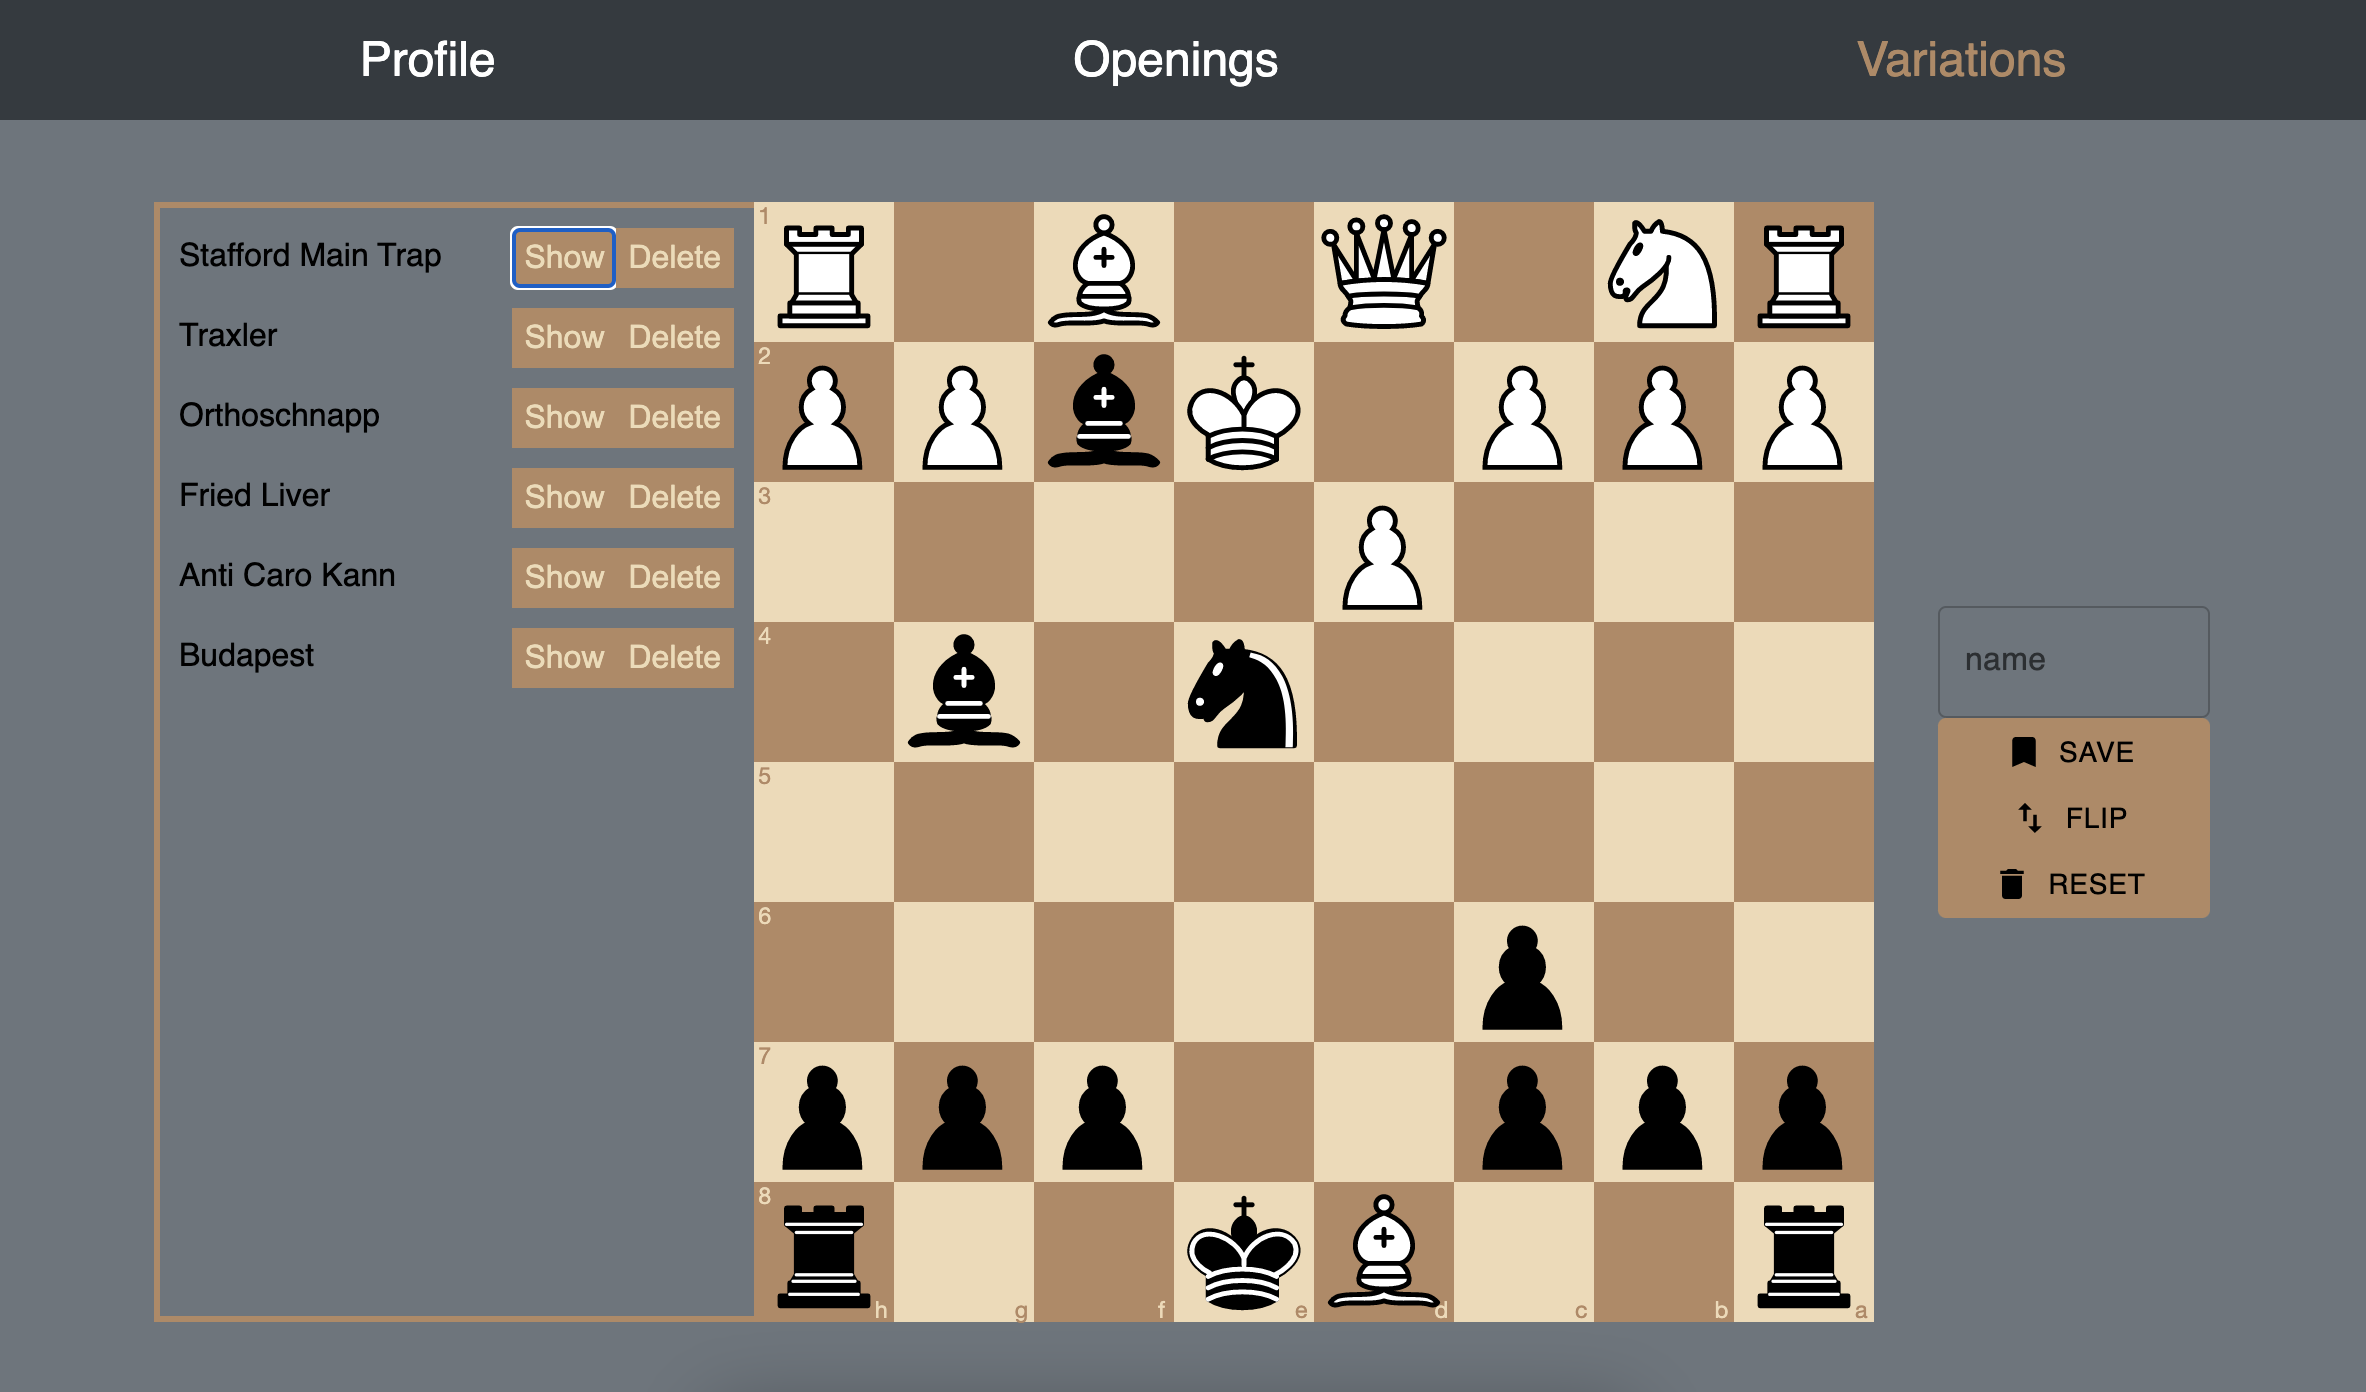
Task: Click the bookmark icon next to SAVE
Action: point(2025,751)
